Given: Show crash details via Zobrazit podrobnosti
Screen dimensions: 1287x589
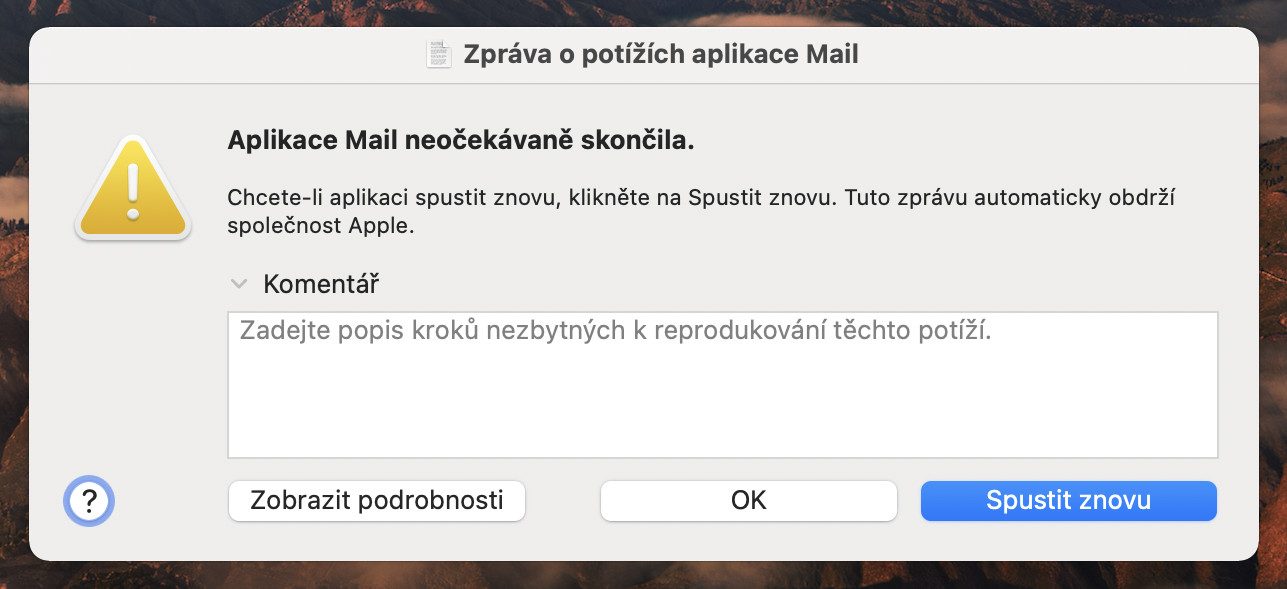Looking at the screenshot, I should 377,500.
